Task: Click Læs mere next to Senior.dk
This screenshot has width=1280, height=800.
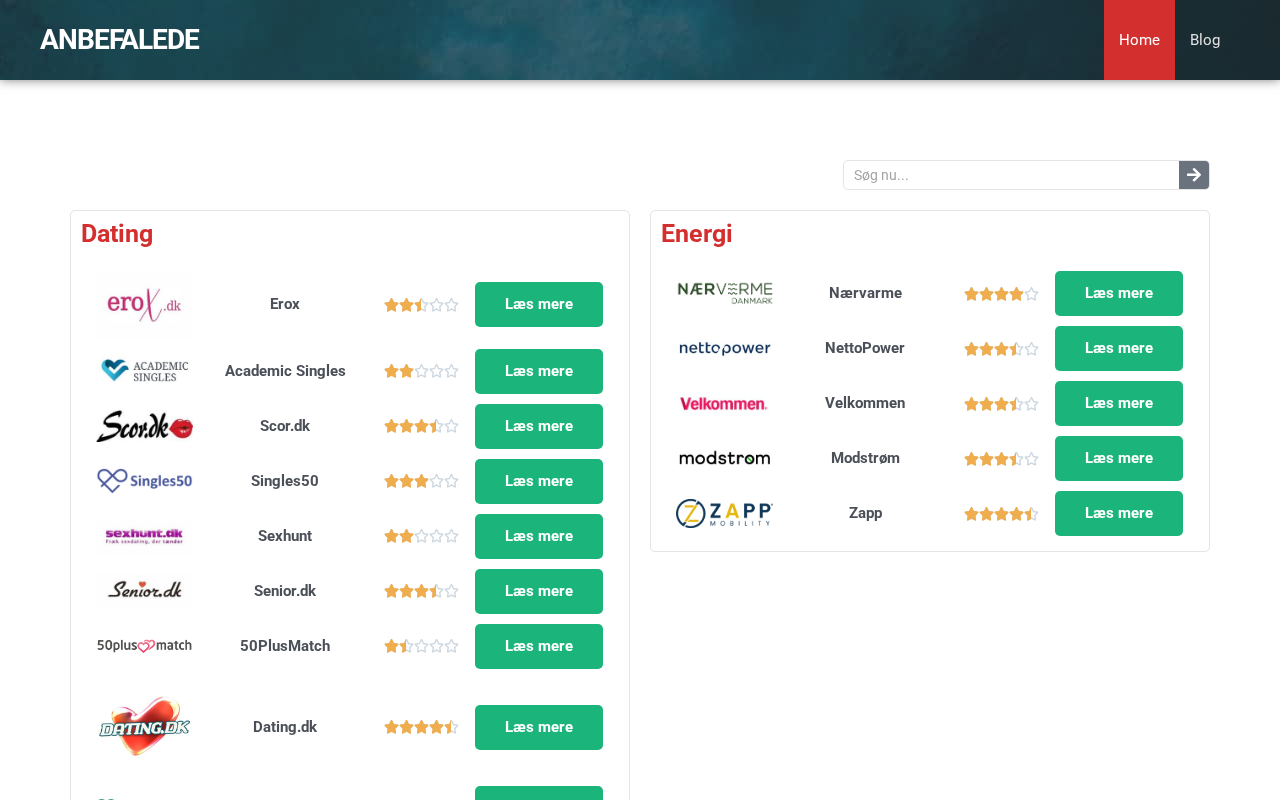Action: (539, 592)
